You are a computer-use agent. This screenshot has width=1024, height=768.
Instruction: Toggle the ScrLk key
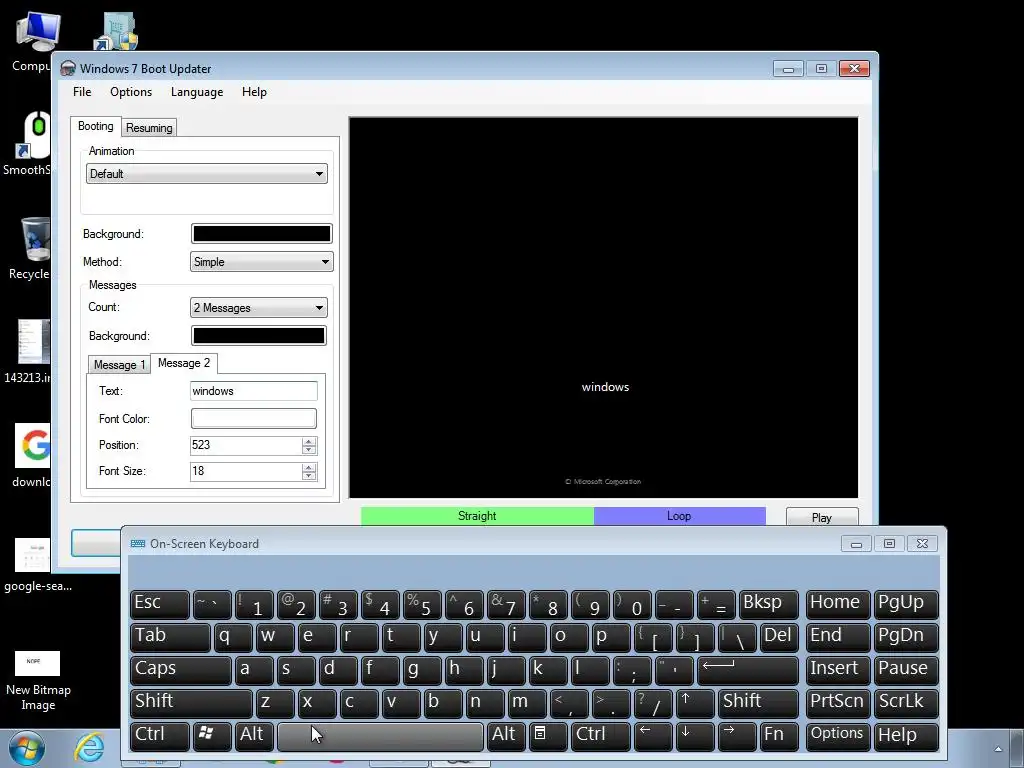pyautogui.click(x=906, y=703)
